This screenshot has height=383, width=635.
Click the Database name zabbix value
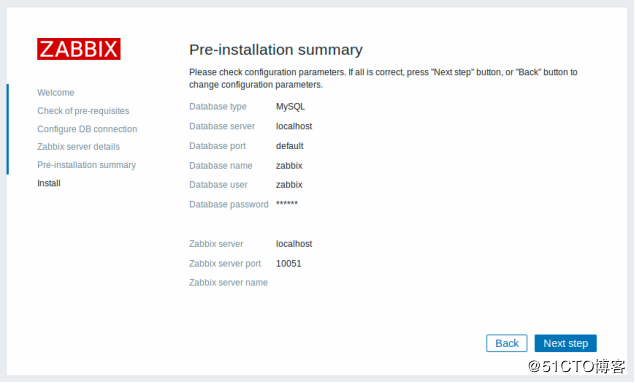(x=289, y=166)
